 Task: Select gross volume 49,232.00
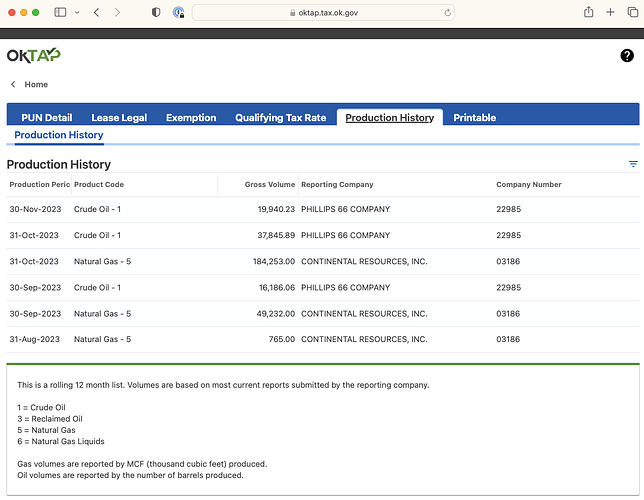[276, 313]
